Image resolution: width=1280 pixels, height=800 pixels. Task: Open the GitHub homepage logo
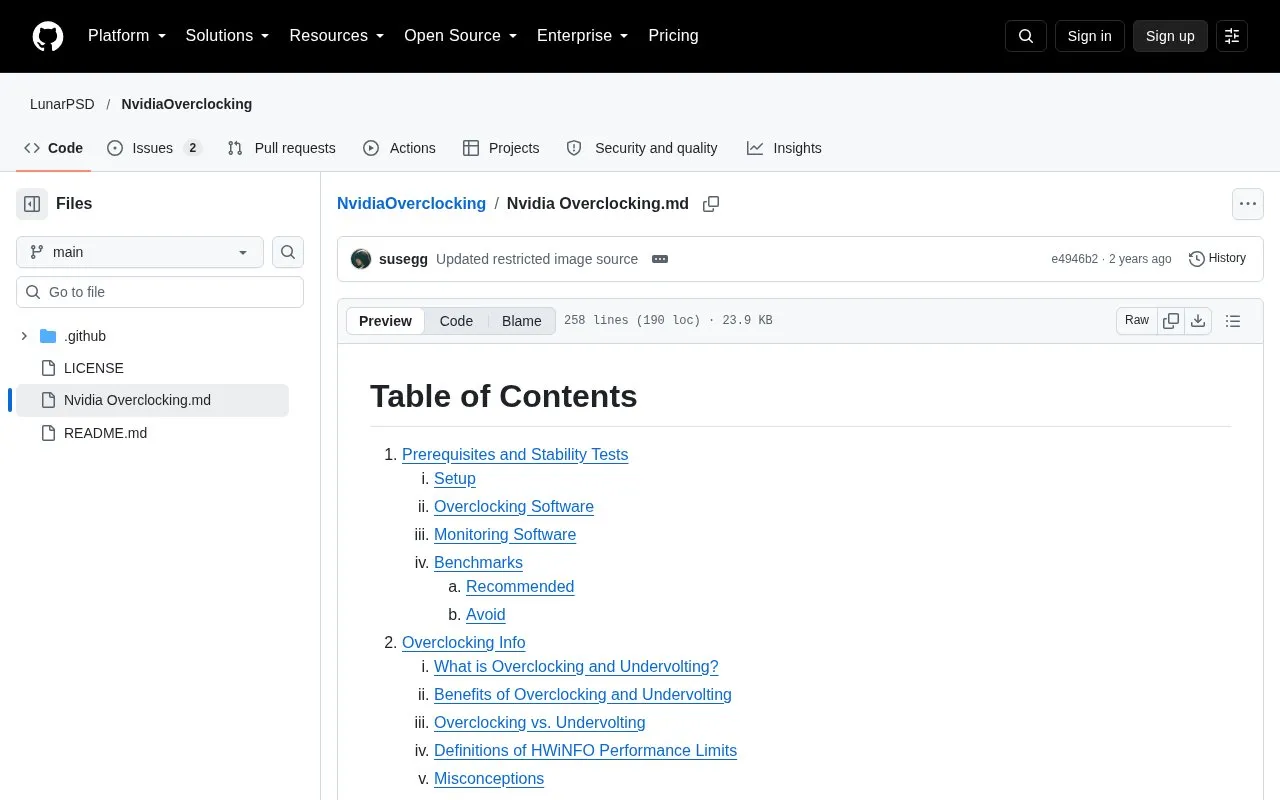(48, 36)
